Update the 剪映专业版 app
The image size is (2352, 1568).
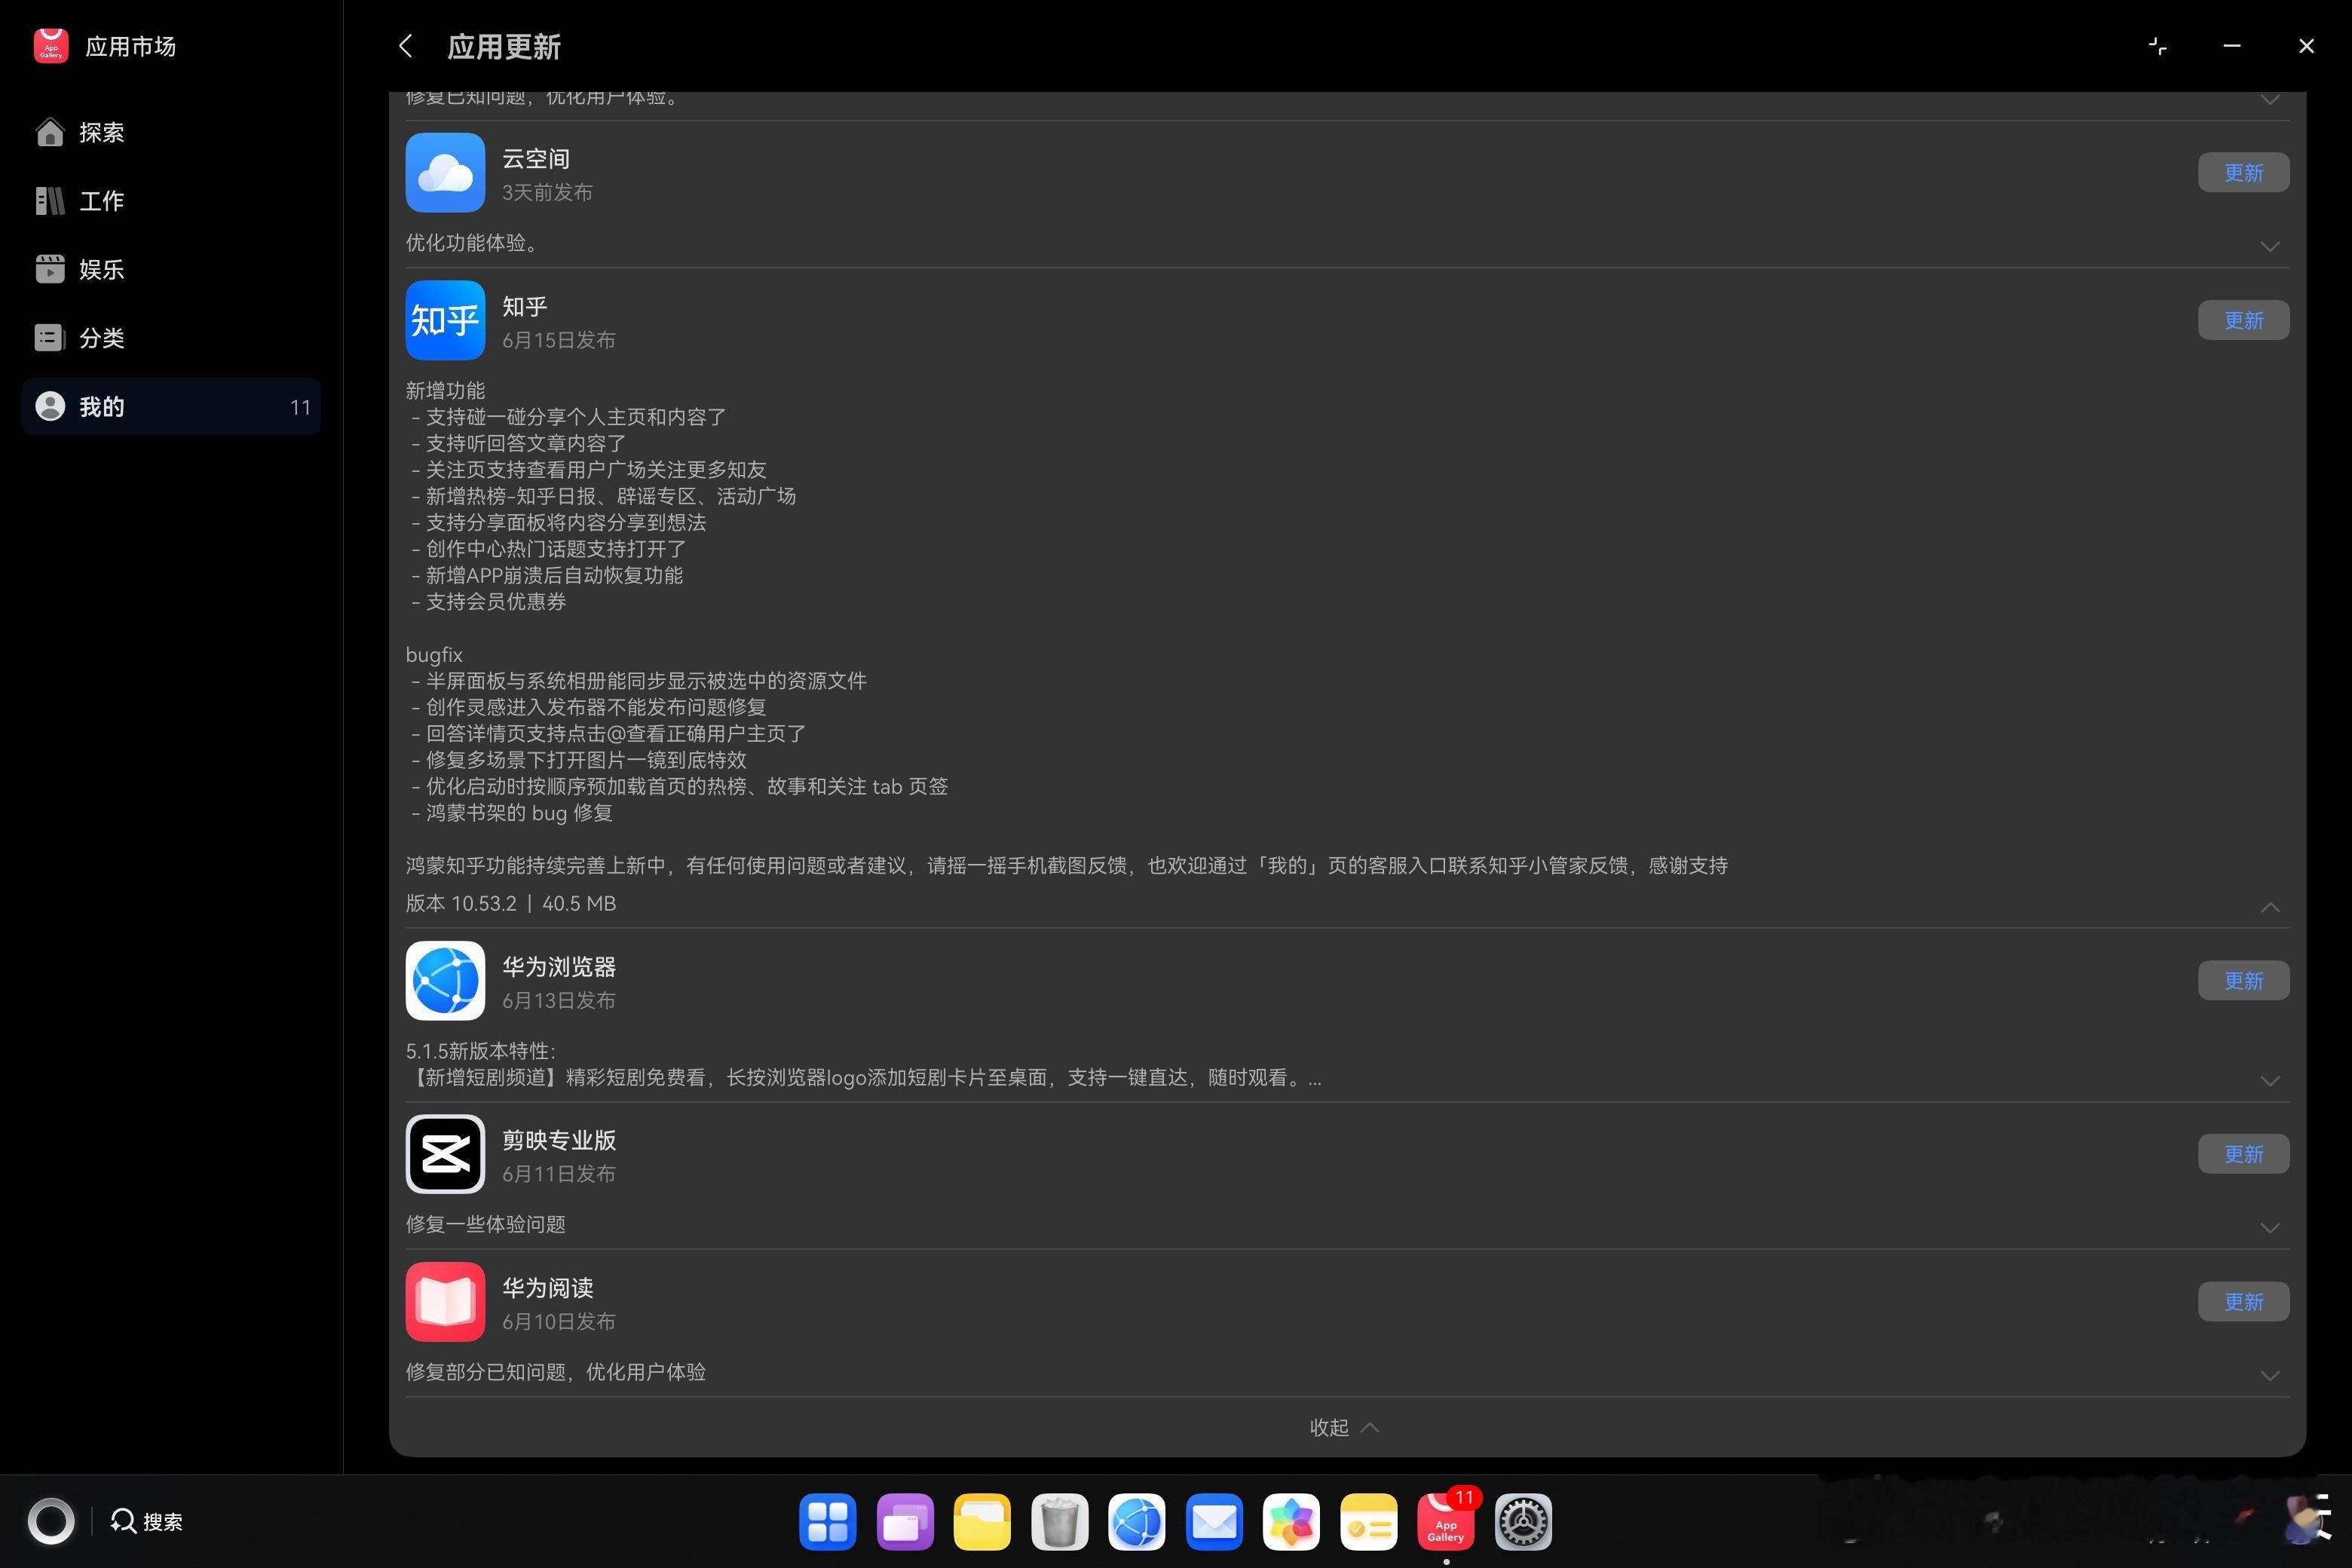tap(2243, 1154)
